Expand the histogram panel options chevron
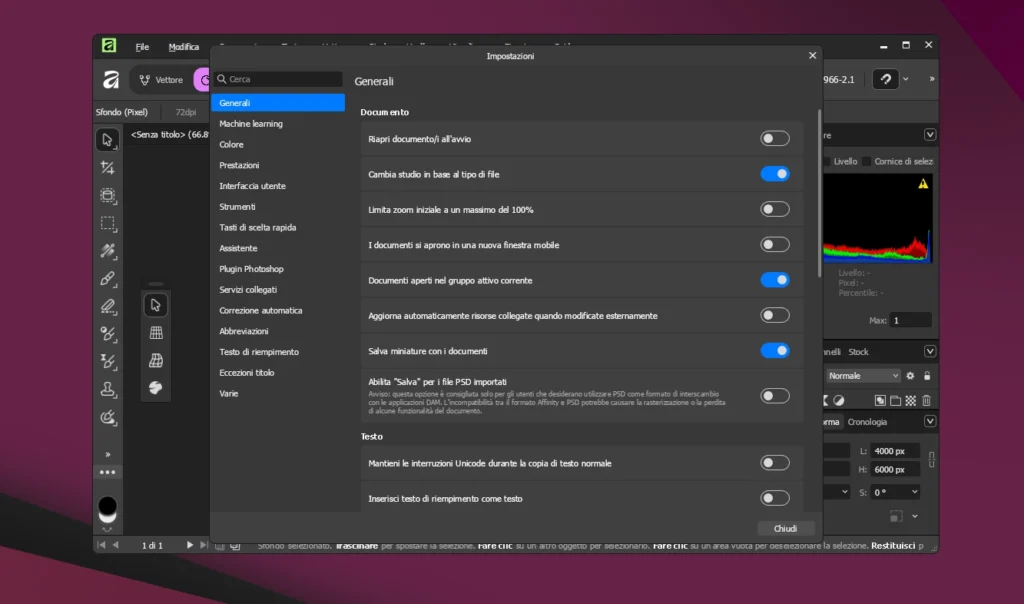 click(930, 135)
